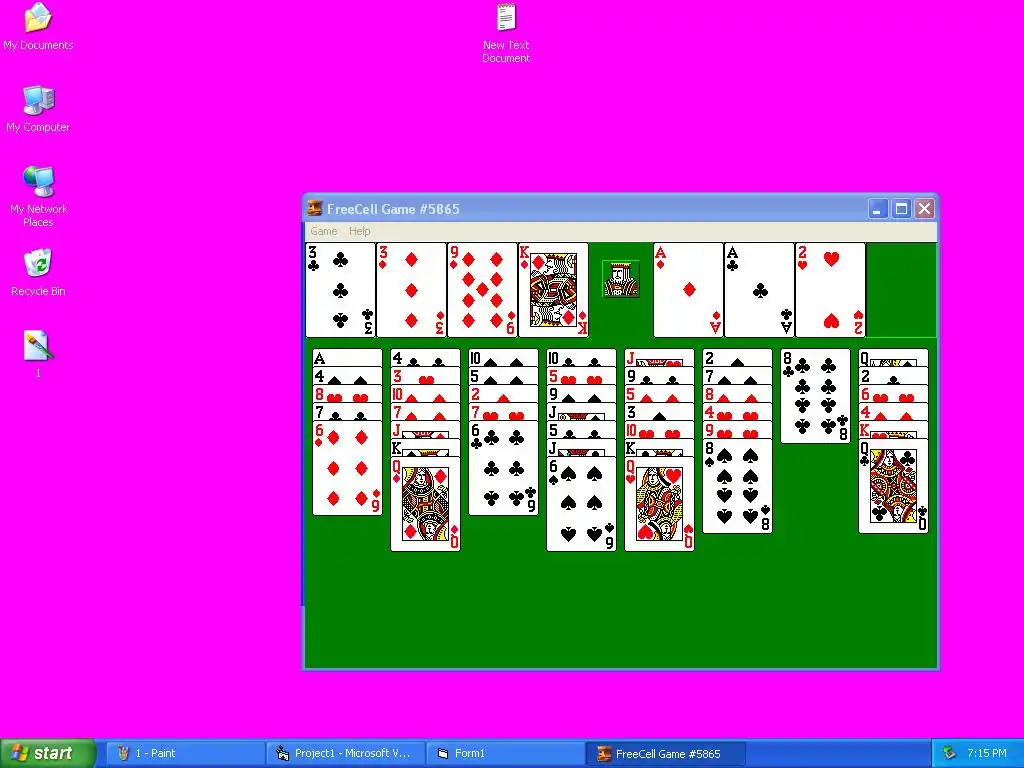Viewport: 1024px width, 768px height.
Task: Click the 10 of clubs in fourth column
Action: coord(581,358)
